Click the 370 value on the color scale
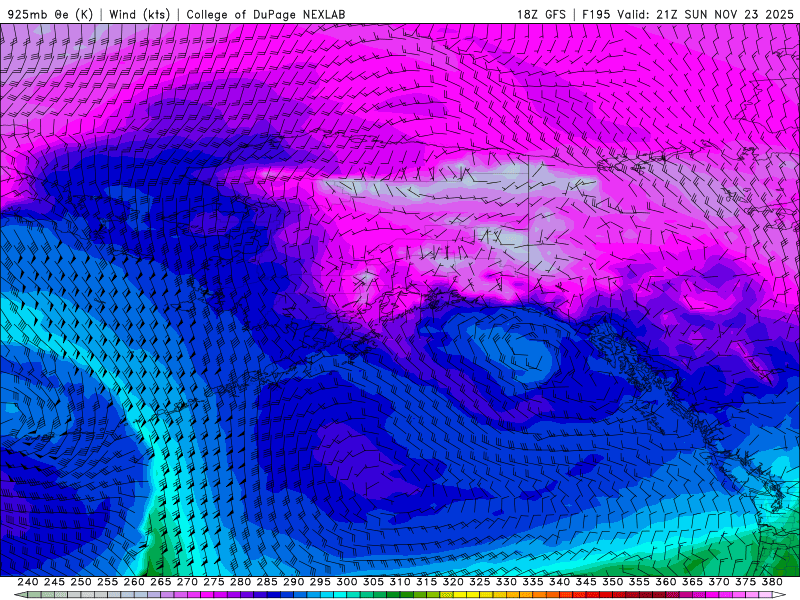Viewport: 800px width, 600px height. 719,582
